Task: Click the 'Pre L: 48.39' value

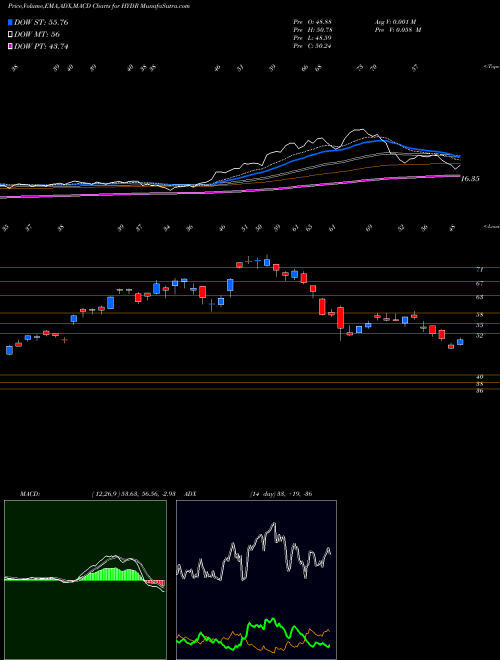Action: (x=313, y=38)
